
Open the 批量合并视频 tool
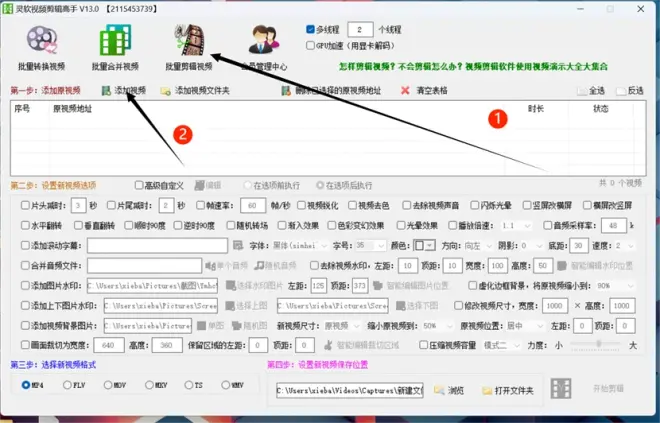click(x=114, y=46)
